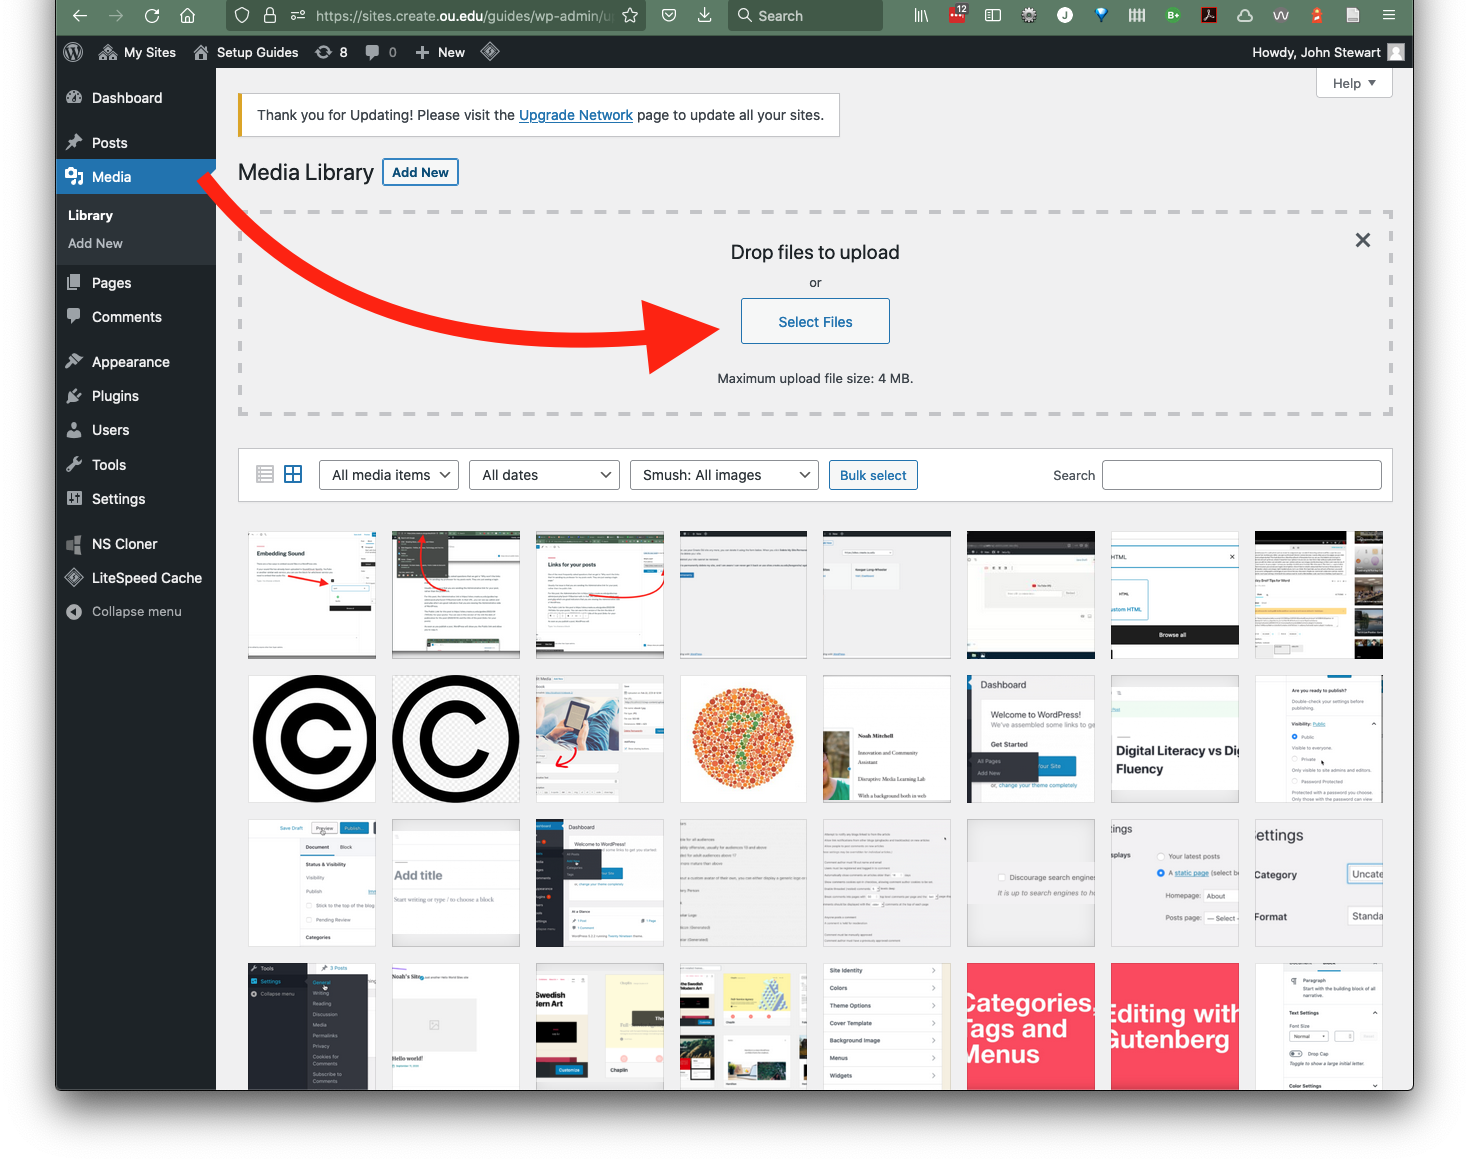Open the All media items dropdown
This screenshot has height=1164, width=1469.
click(388, 474)
